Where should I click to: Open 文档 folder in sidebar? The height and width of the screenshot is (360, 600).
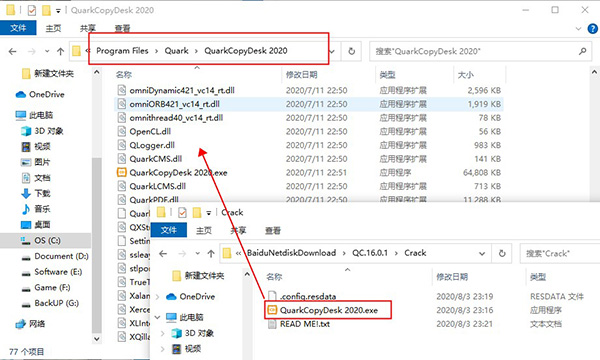click(x=36, y=178)
